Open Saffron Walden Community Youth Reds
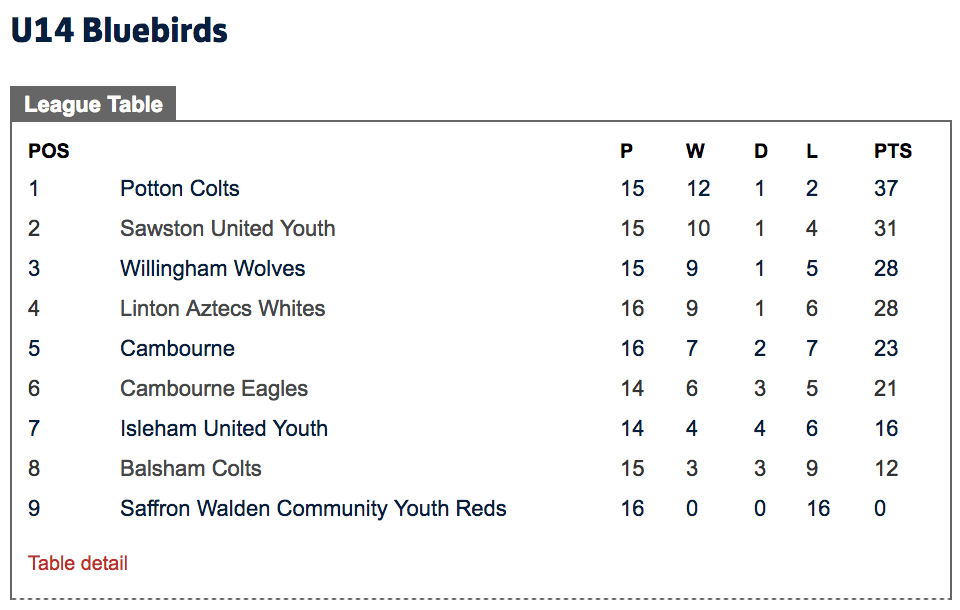960x610 pixels. tap(313, 508)
